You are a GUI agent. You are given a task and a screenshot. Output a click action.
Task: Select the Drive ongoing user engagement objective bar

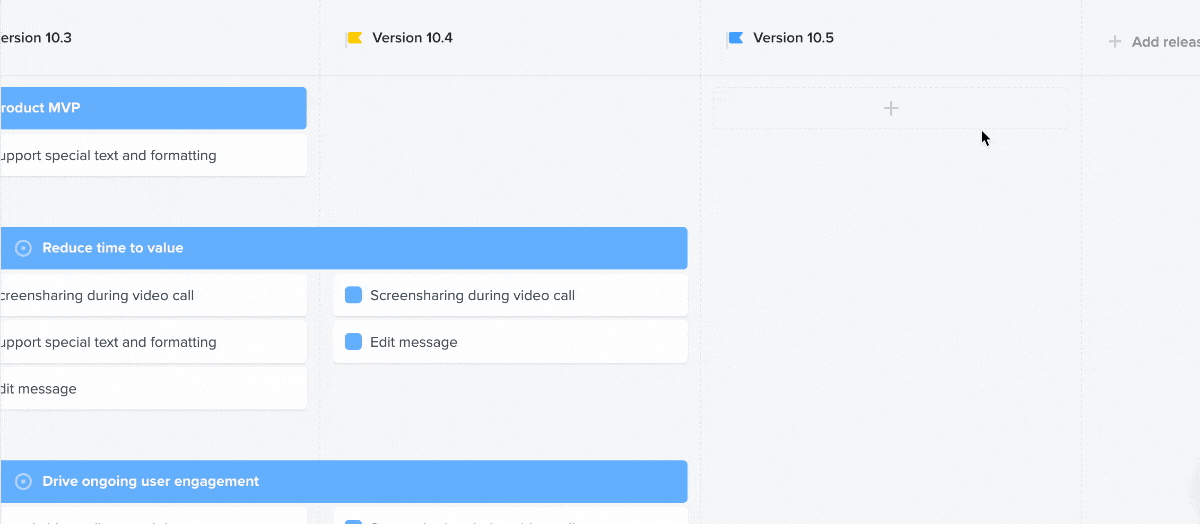pos(344,482)
